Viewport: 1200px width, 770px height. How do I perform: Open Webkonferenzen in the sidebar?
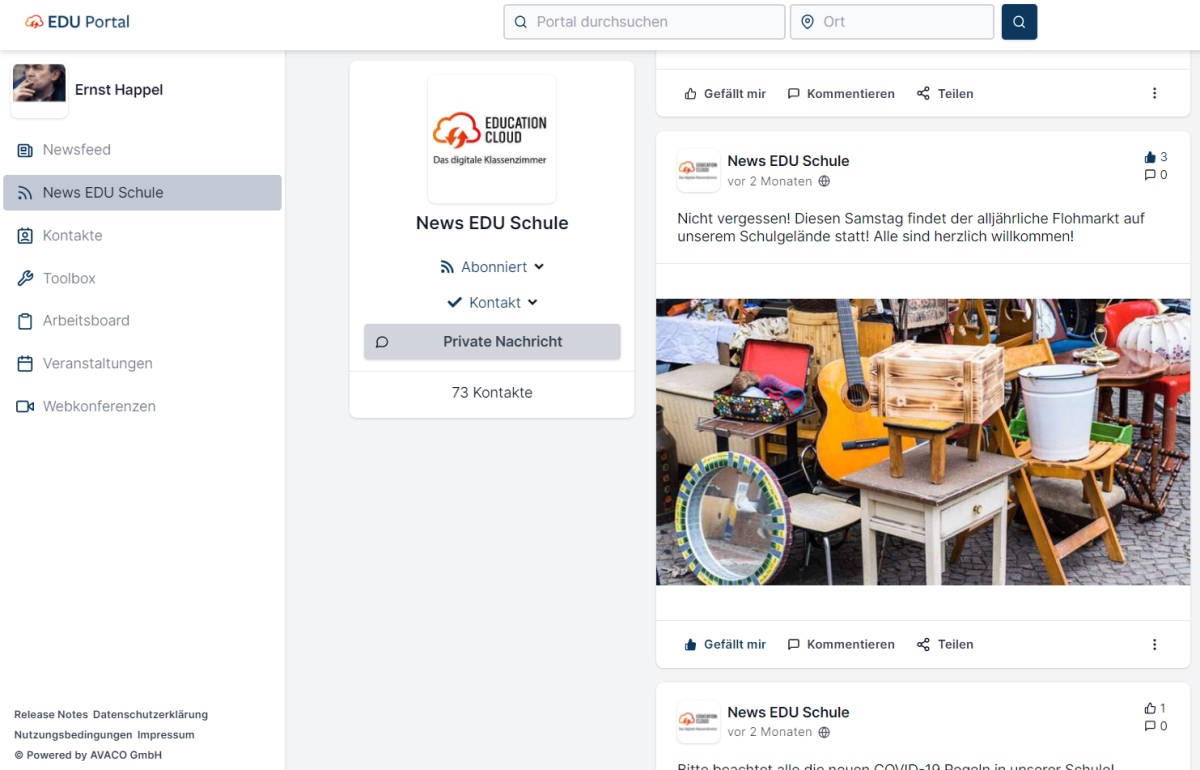[x=99, y=407]
